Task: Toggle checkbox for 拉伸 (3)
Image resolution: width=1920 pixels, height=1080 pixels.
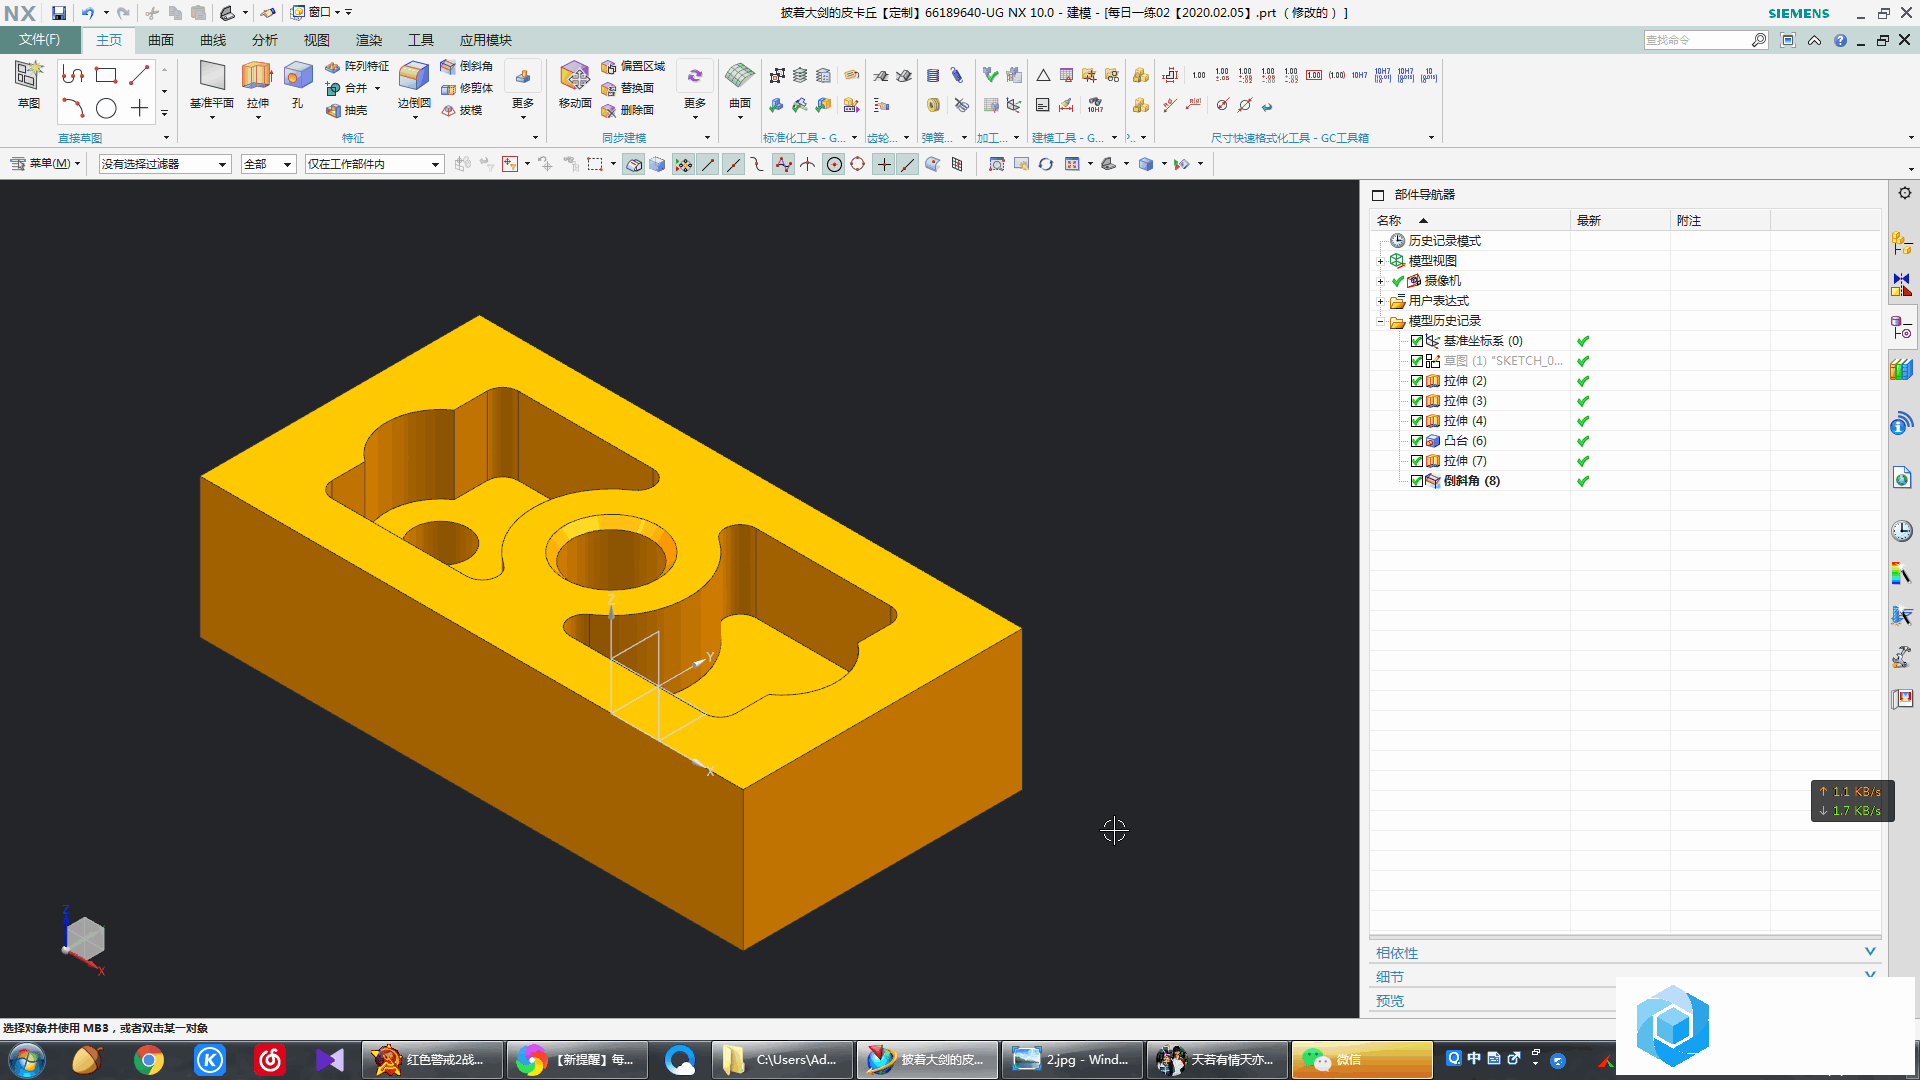Action: point(1417,401)
